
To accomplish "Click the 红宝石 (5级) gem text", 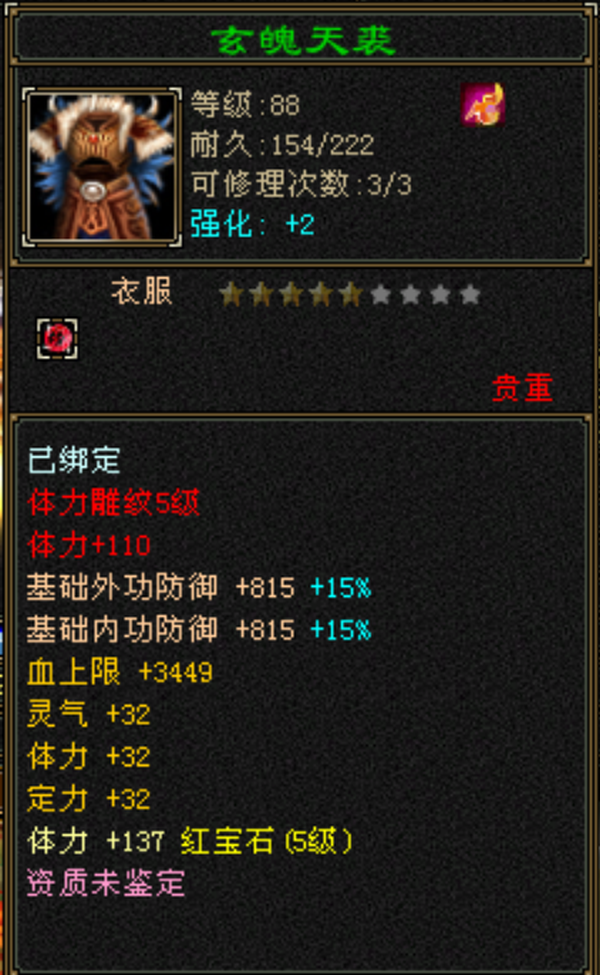I will 267,841.
